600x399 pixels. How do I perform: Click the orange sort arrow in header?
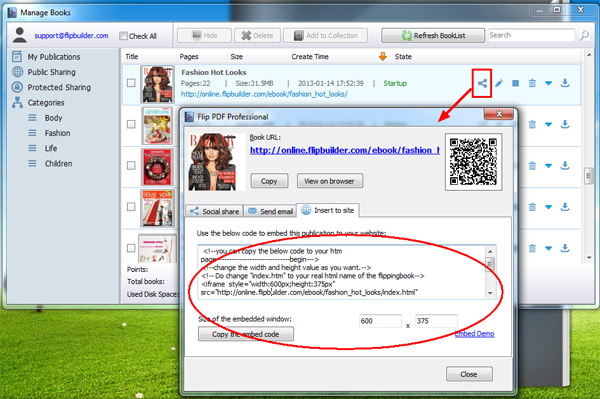(x=383, y=57)
